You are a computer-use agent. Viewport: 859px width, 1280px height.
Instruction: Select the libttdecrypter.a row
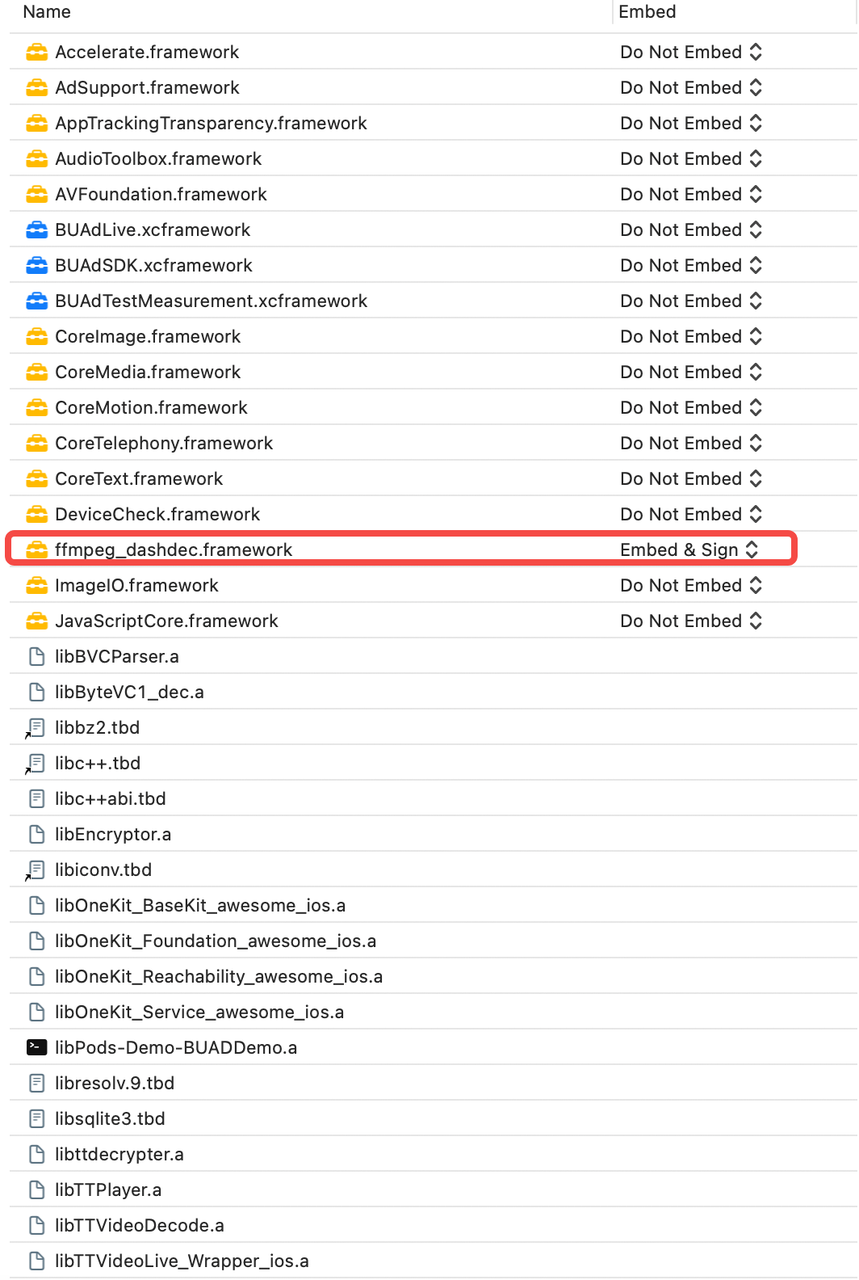tap(433, 1154)
